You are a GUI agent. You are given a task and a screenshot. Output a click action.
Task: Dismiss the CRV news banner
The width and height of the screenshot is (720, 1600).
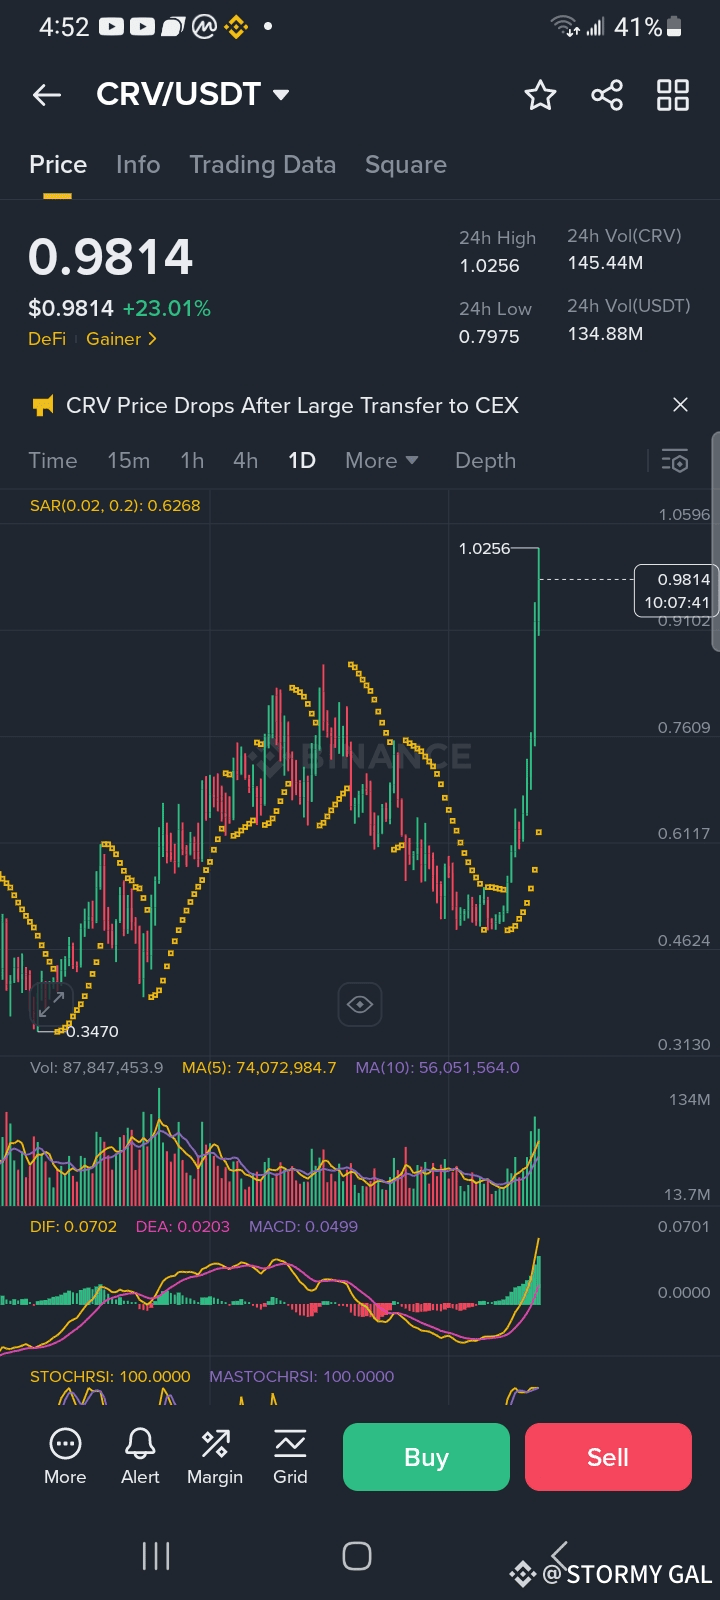[x=680, y=405]
